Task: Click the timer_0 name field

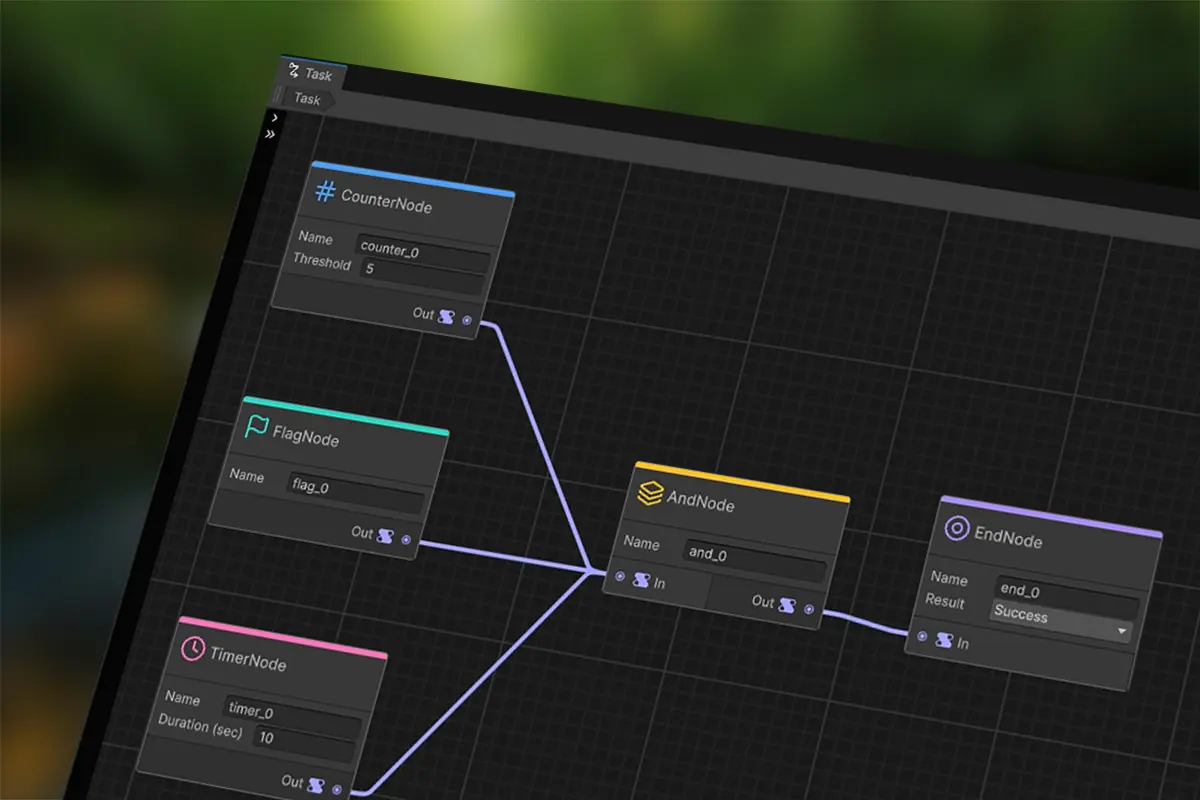Action: click(293, 716)
